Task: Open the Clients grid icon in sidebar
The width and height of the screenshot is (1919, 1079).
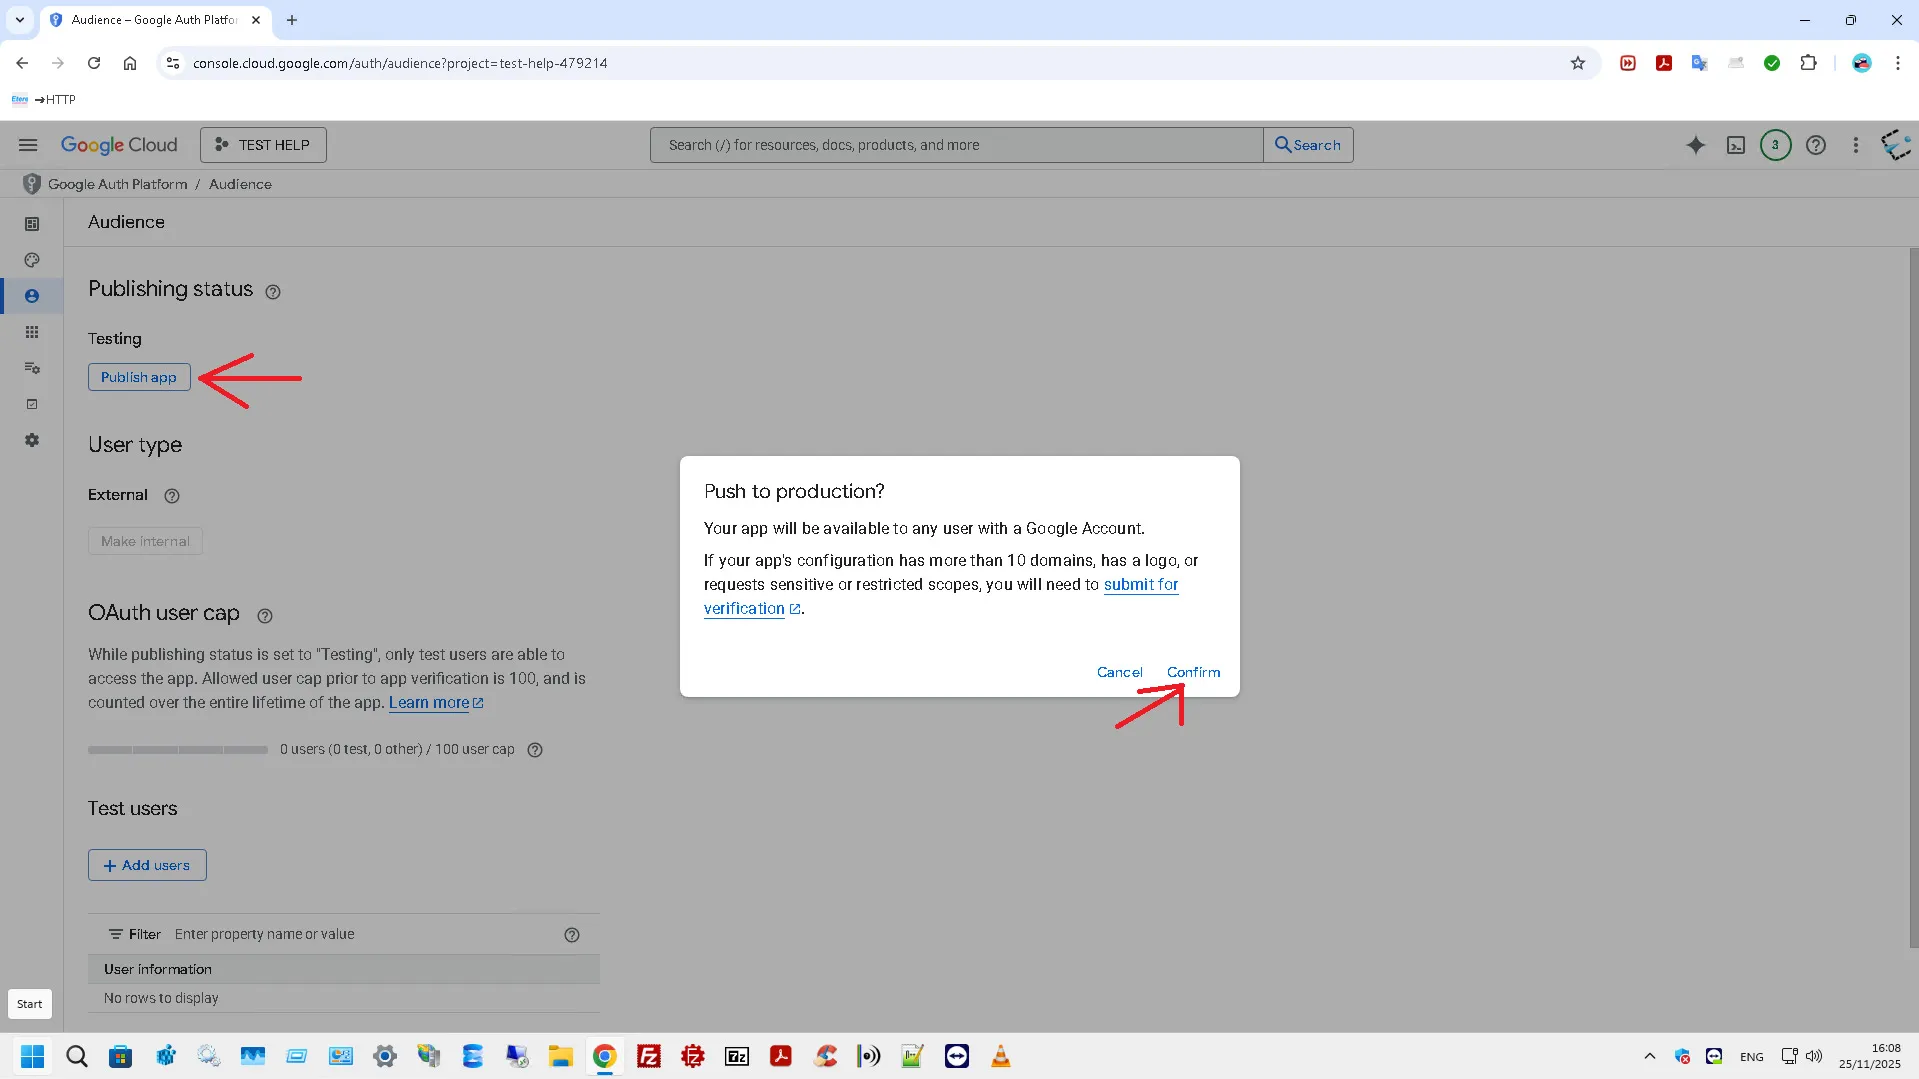Action: 32,332
